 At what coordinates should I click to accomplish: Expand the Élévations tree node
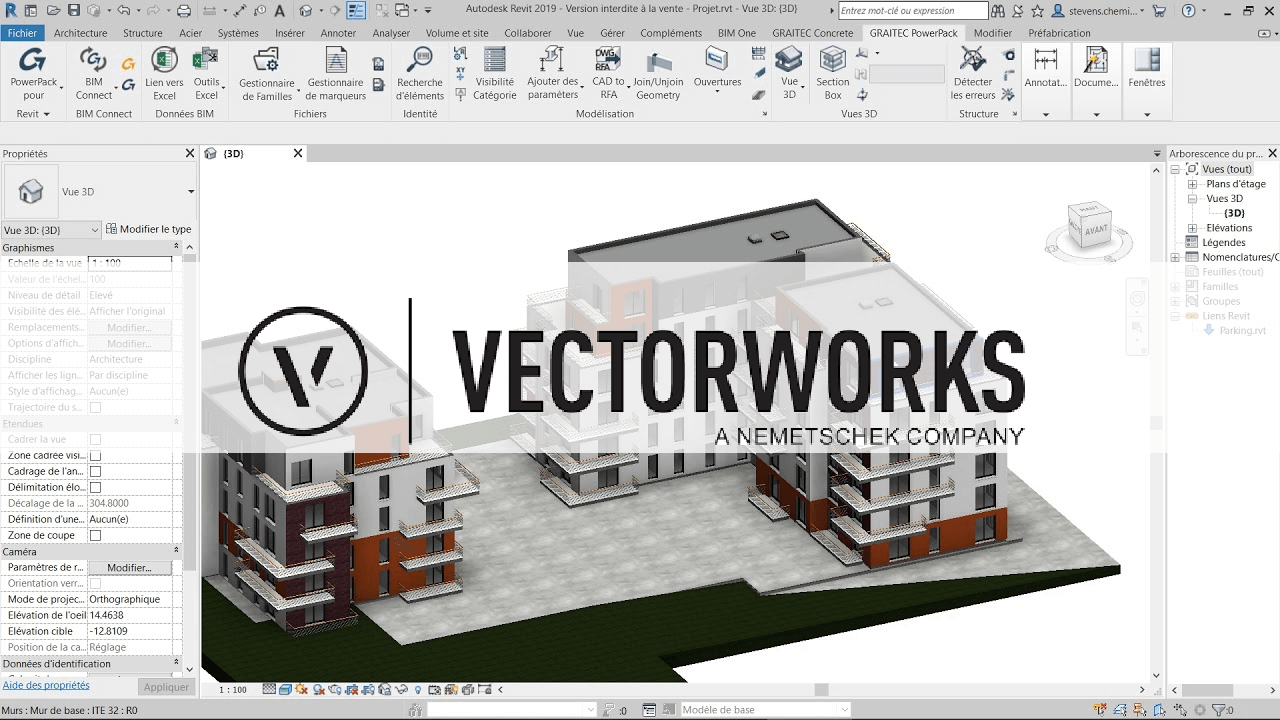tap(1192, 228)
